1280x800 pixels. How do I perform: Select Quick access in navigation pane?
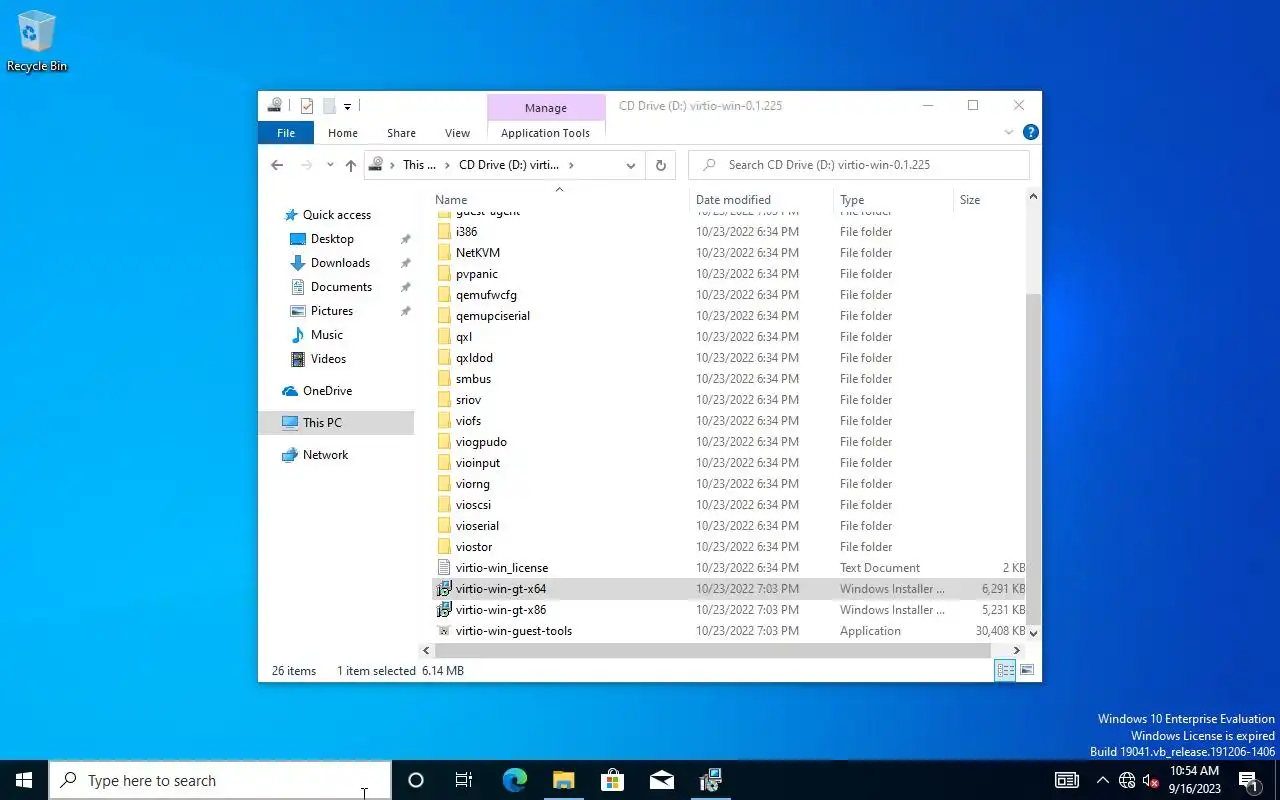[x=336, y=215]
